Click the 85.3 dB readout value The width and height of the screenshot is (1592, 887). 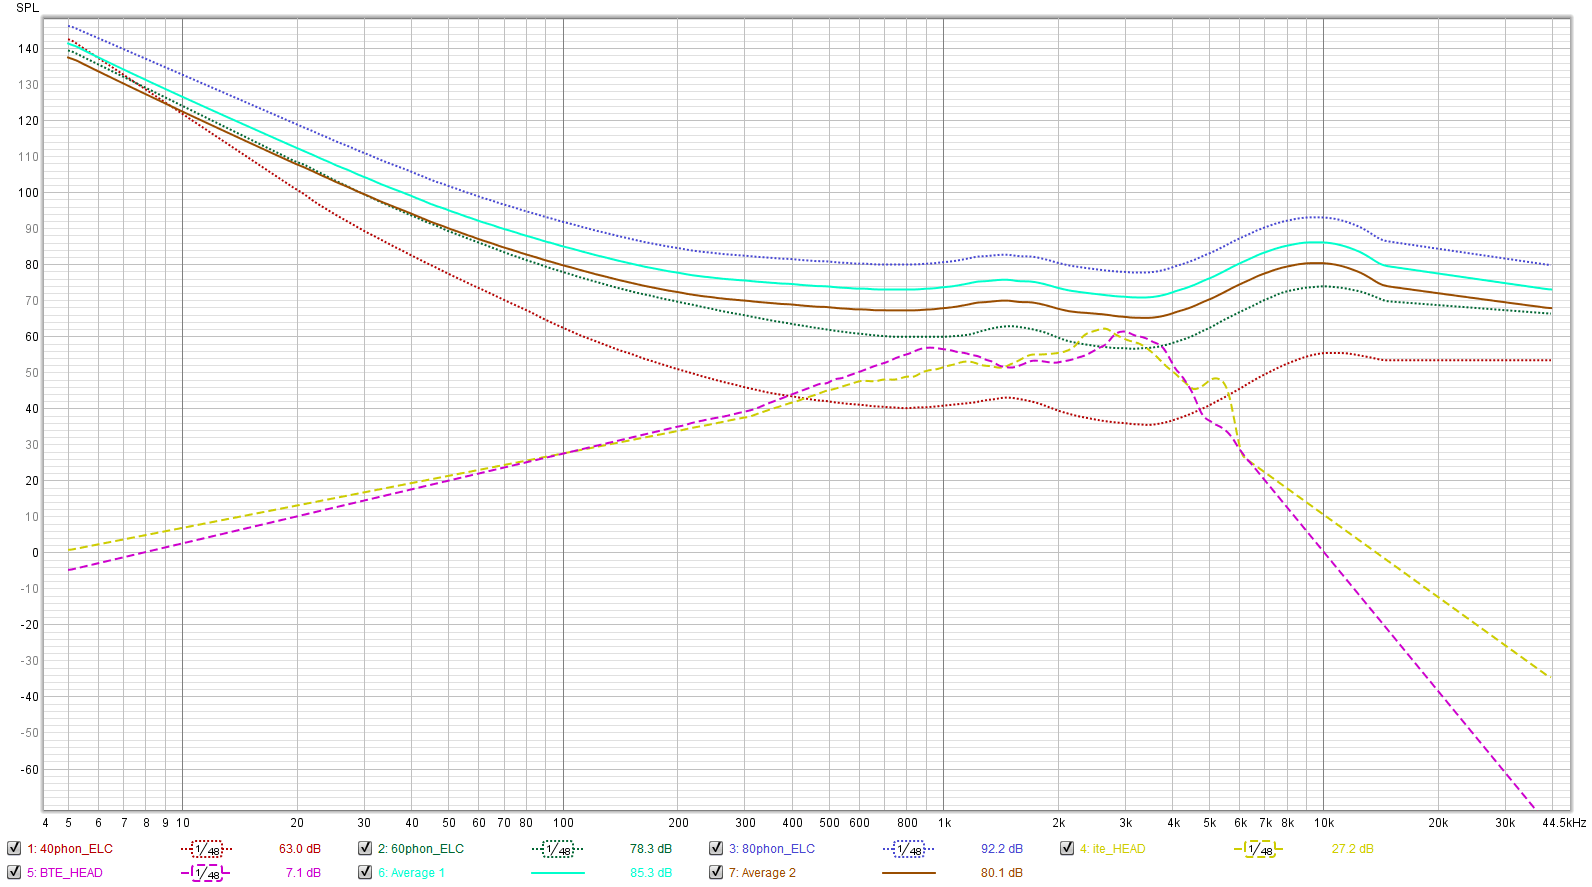[x=651, y=873]
